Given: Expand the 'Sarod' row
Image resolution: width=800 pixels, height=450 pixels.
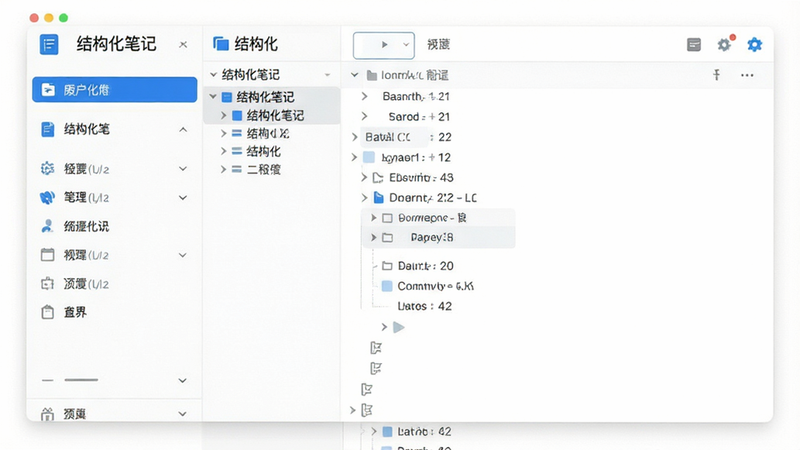Looking at the screenshot, I should coord(364,116).
